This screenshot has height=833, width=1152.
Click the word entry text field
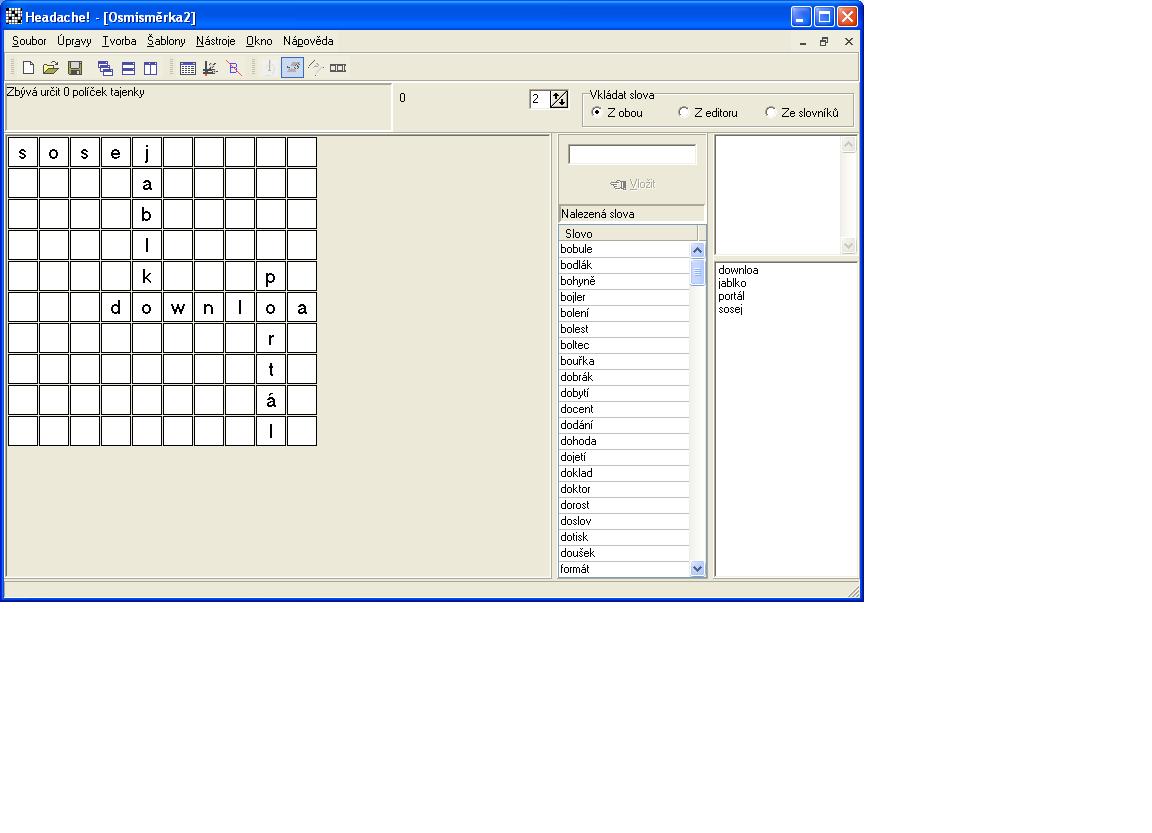coord(632,154)
